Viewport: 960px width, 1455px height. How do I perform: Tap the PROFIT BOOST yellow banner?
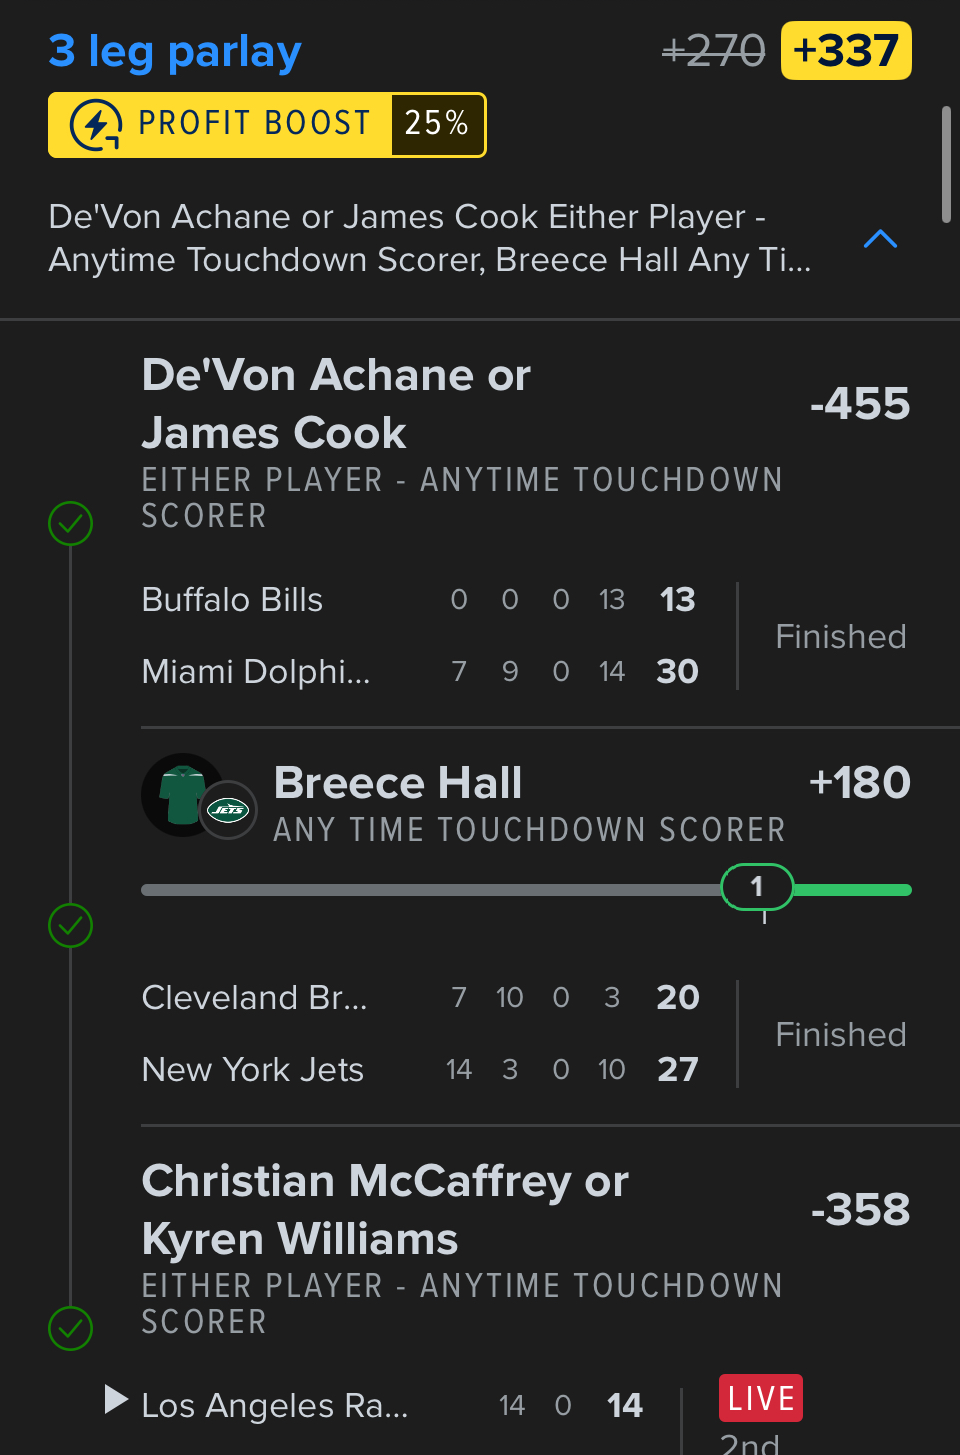(253, 124)
